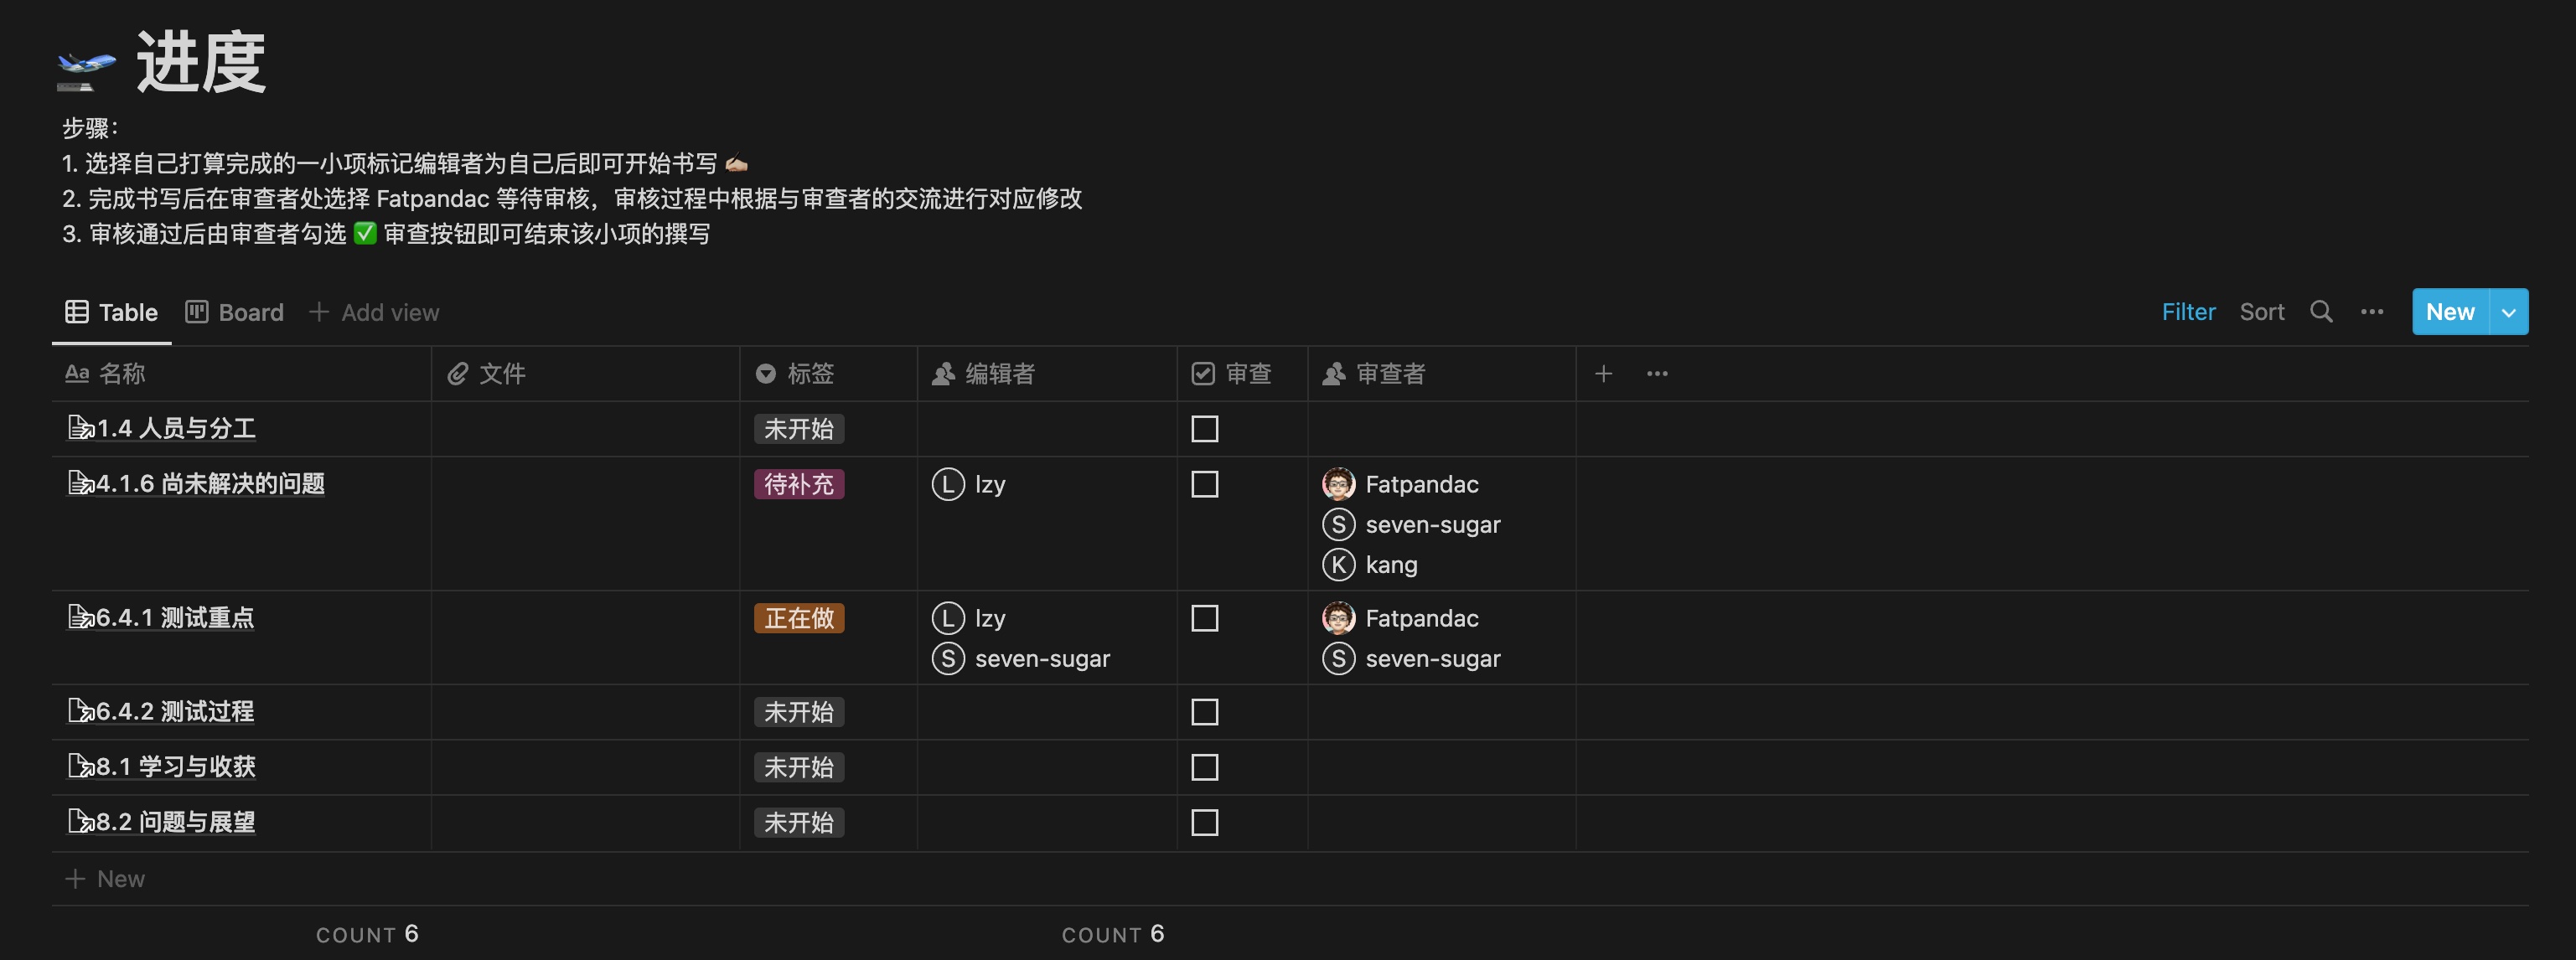Click Fatpandac reviewer avatar on 6.4.1
This screenshot has width=2576, height=960.
pyautogui.click(x=1336, y=617)
